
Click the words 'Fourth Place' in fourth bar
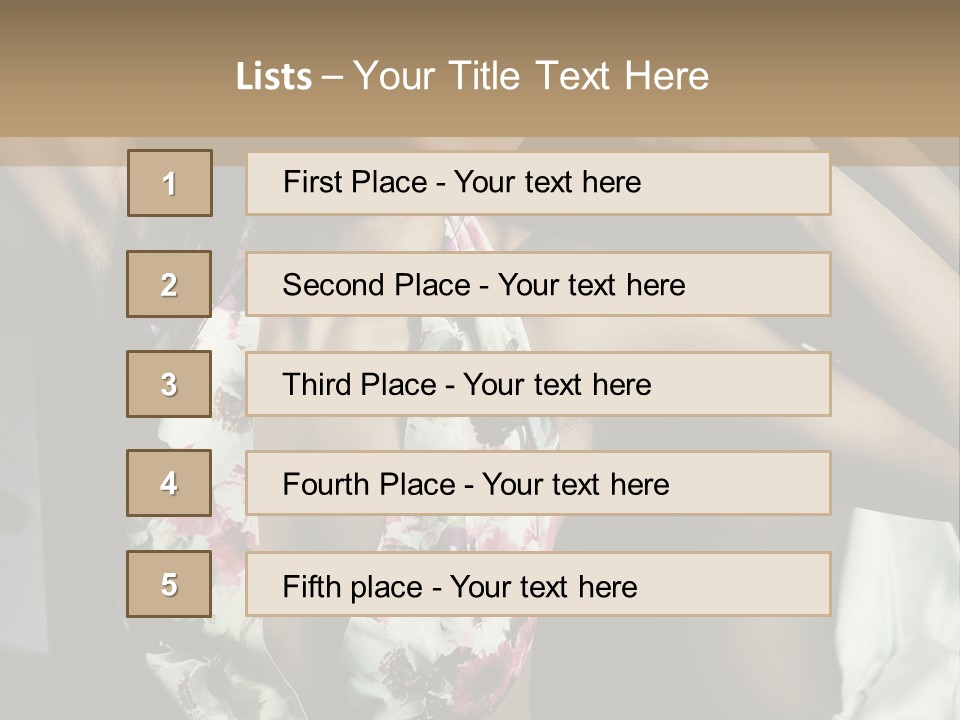pos(369,484)
